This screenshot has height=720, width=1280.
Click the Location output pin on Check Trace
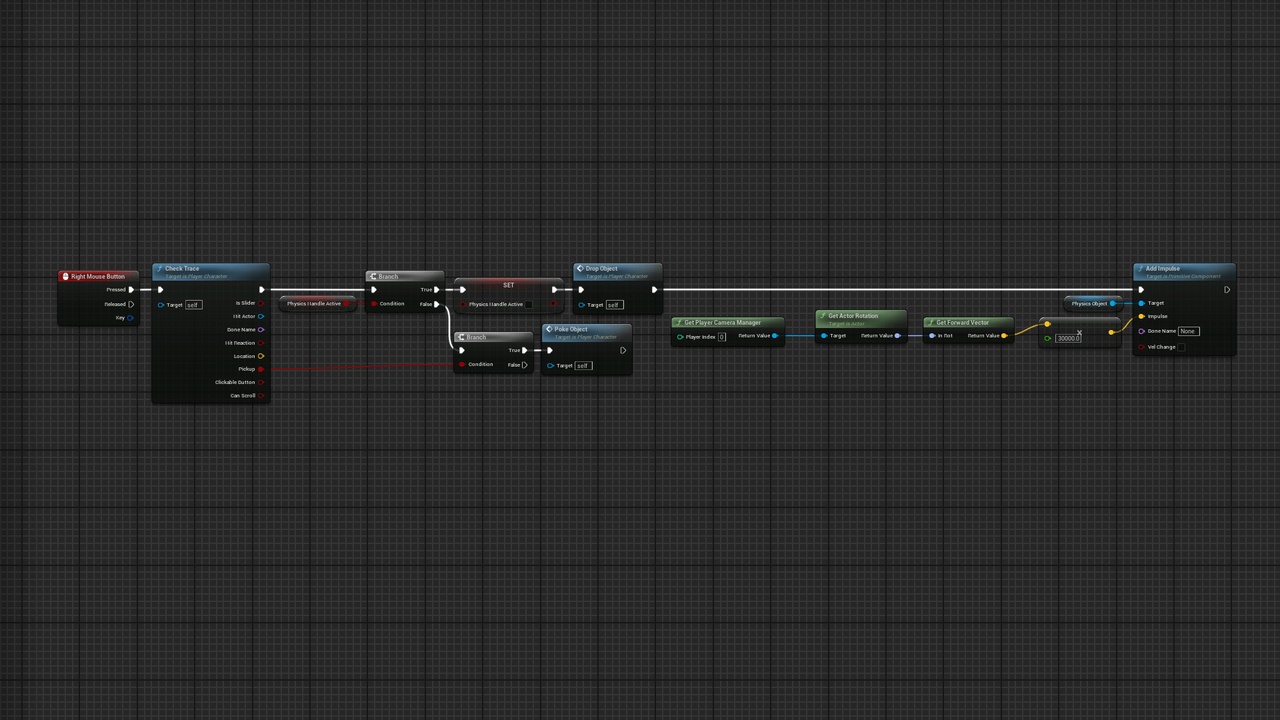point(261,356)
